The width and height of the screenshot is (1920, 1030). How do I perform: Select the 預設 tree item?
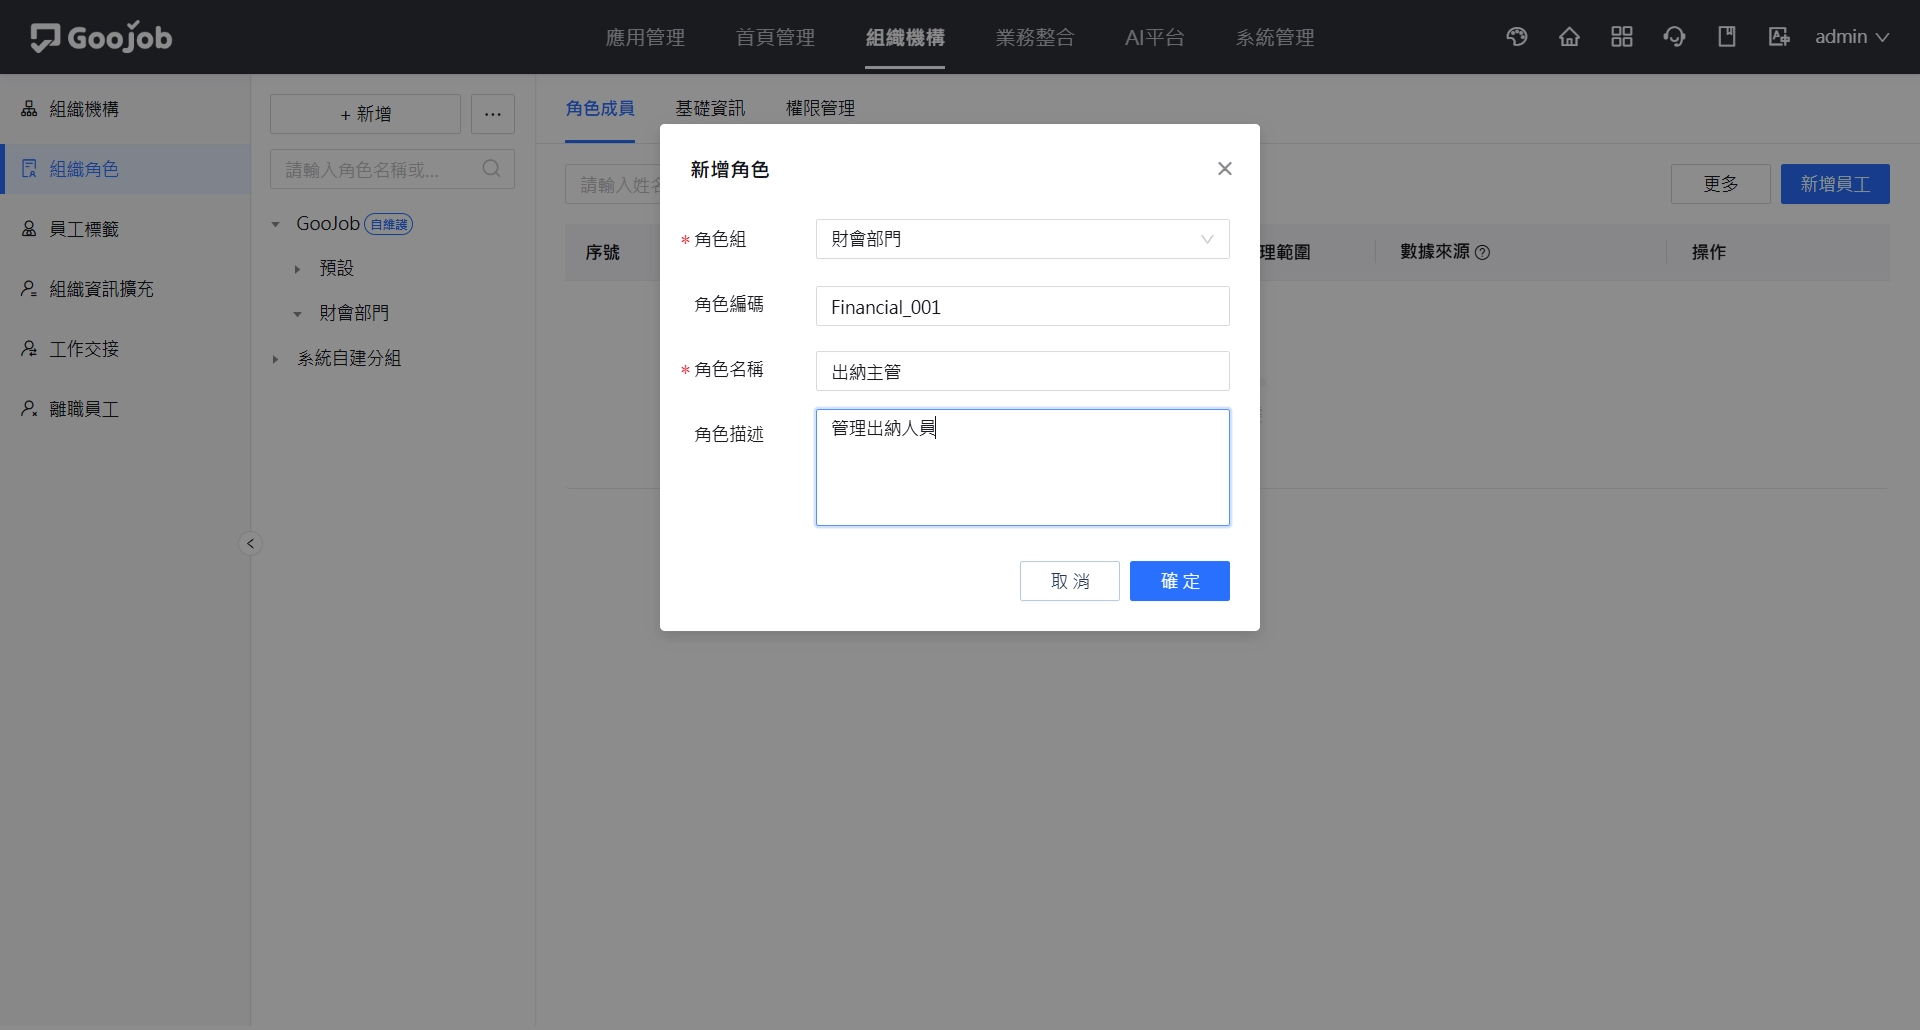coord(336,268)
